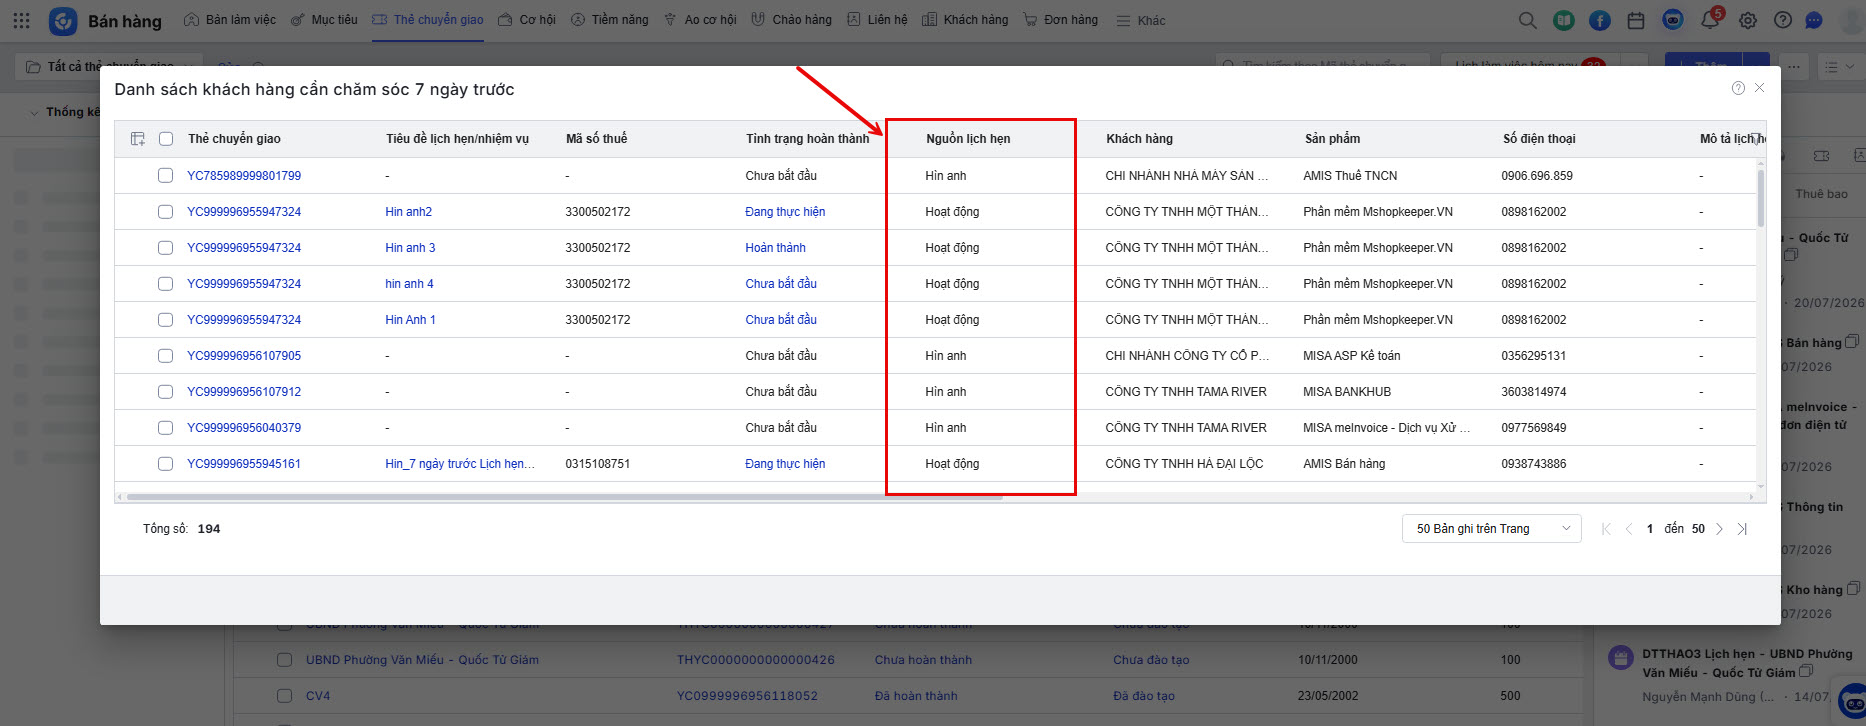Open the Hin anh2 appointment title link

(x=409, y=212)
